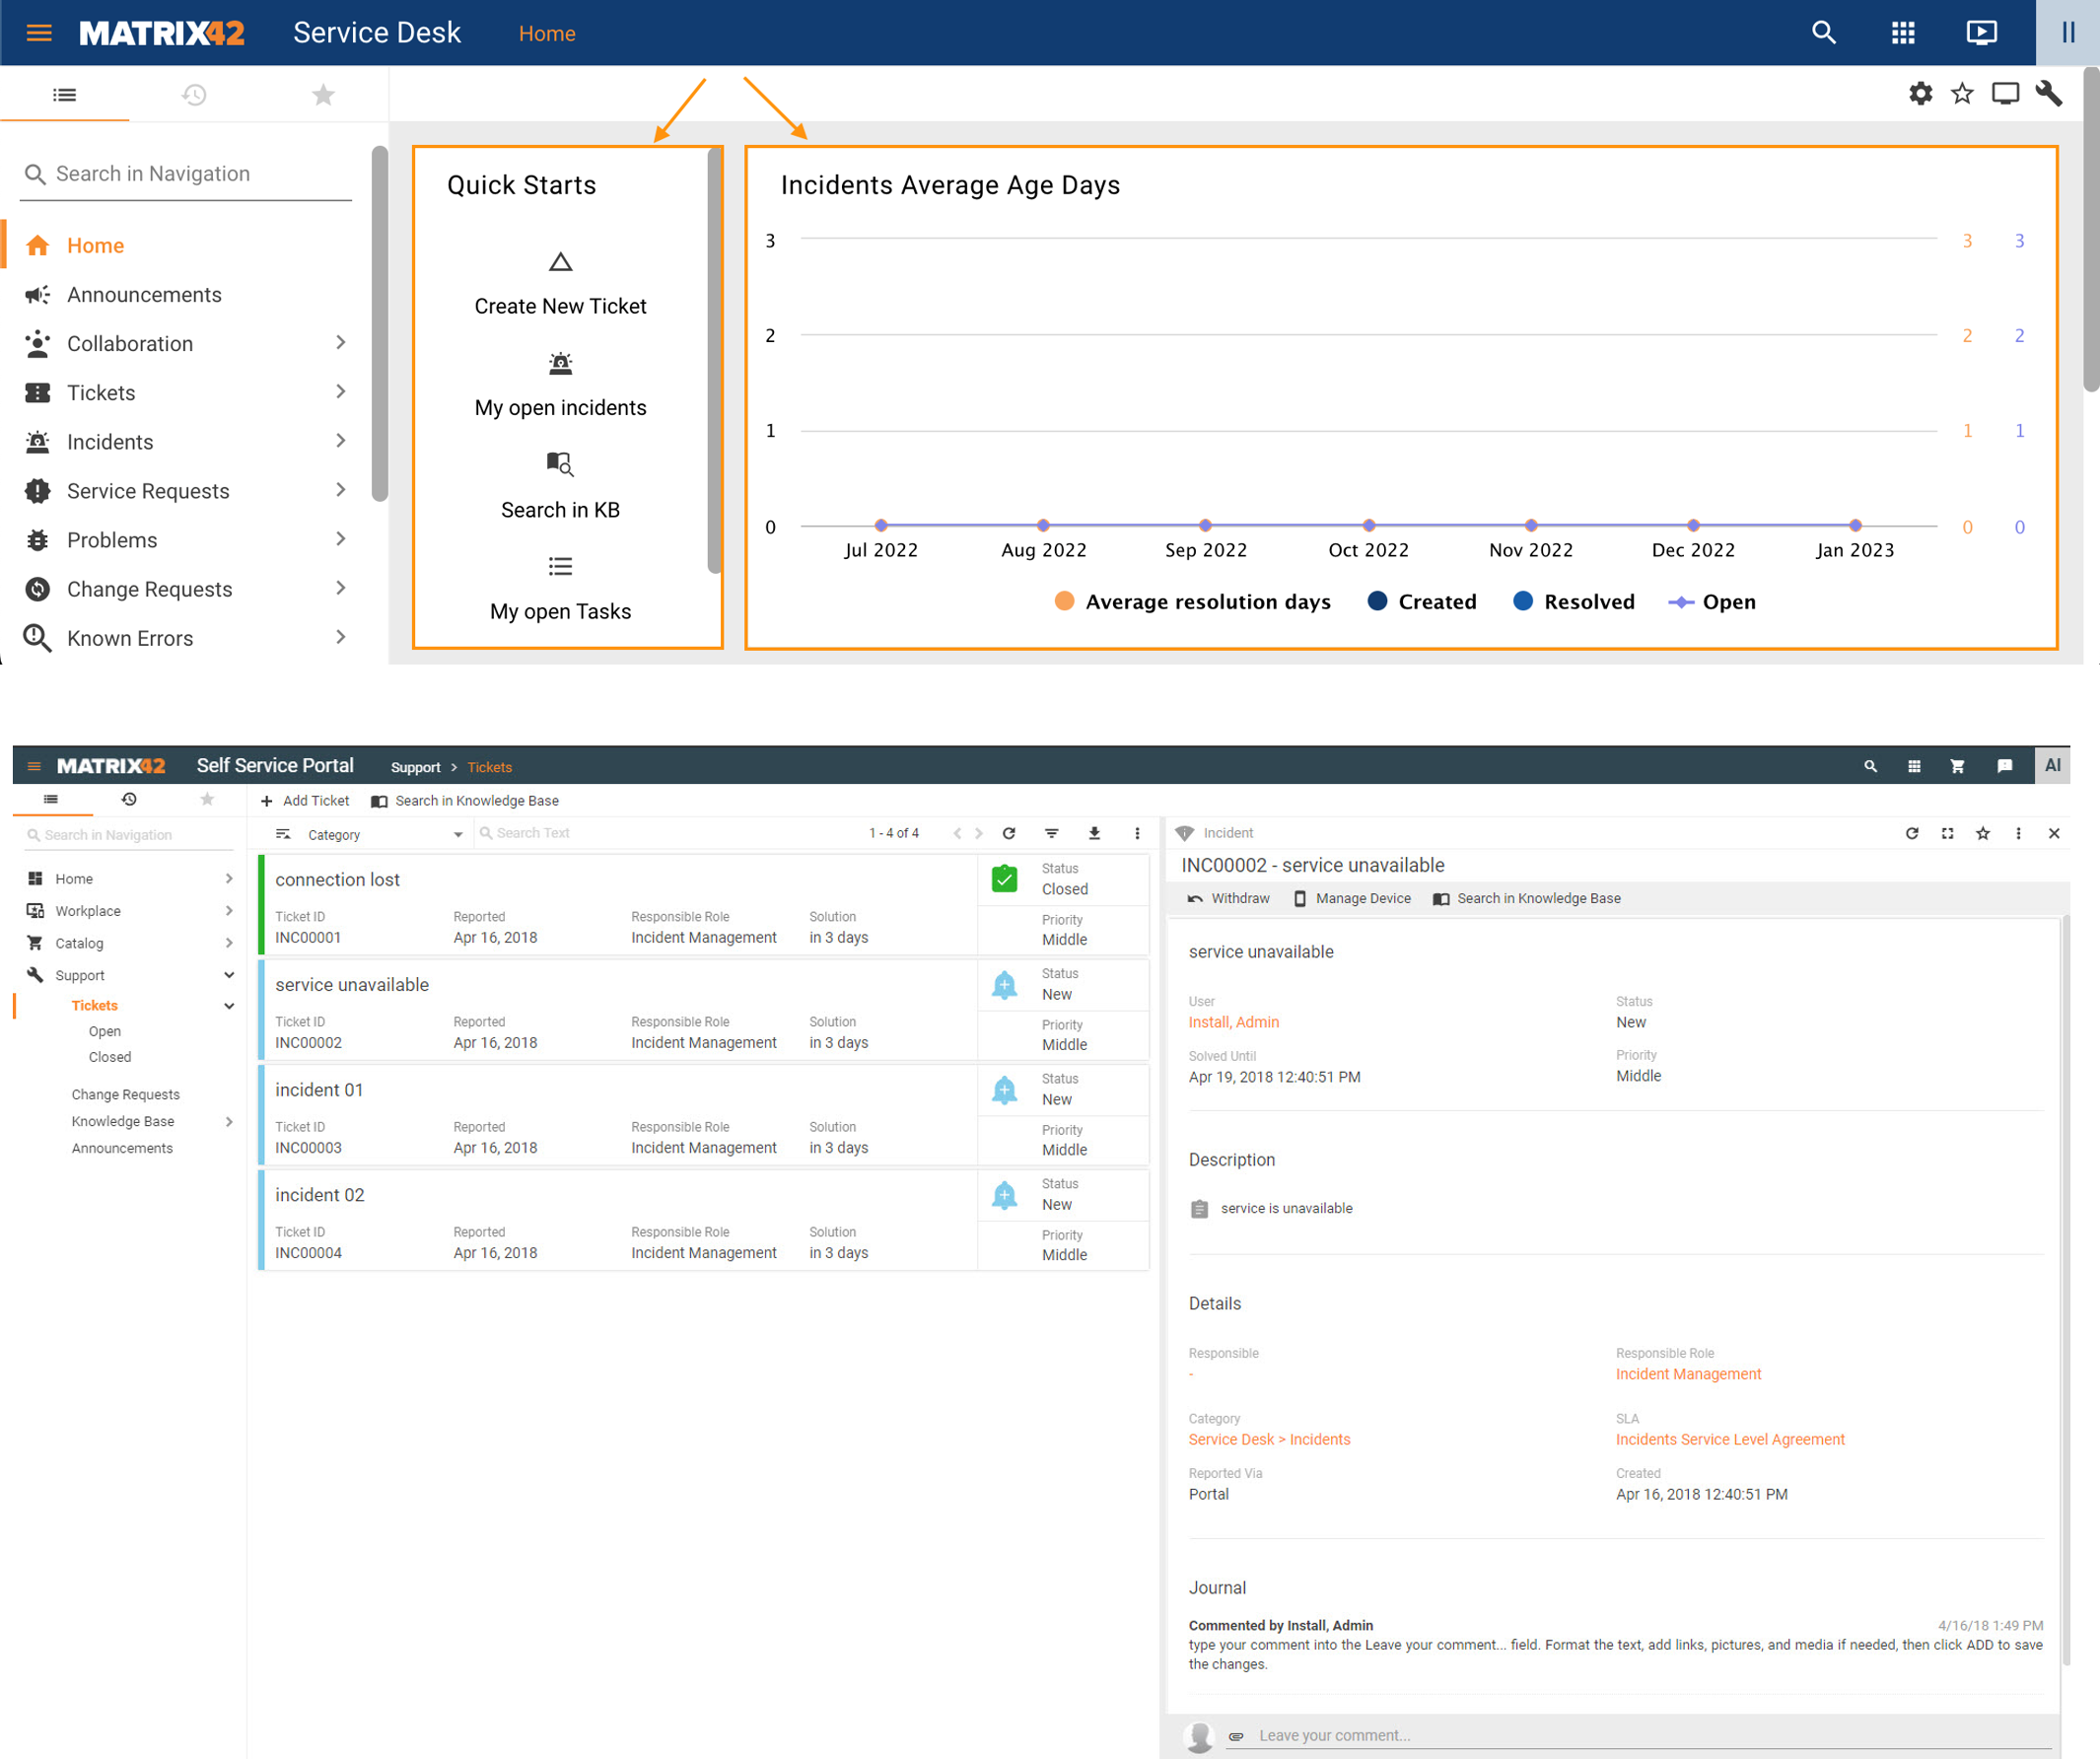Switch to the history tab in navigation
This screenshot has width=2100, height=1759.
tap(194, 95)
